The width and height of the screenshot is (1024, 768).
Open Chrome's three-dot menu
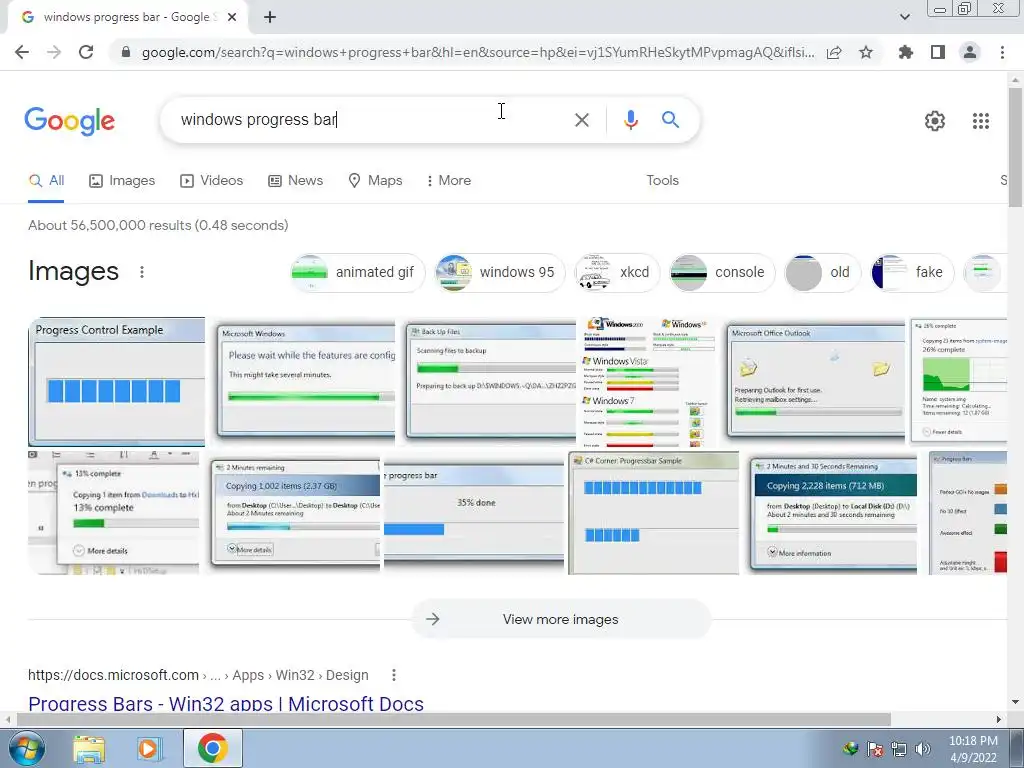pyautogui.click(x=1002, y=52)
